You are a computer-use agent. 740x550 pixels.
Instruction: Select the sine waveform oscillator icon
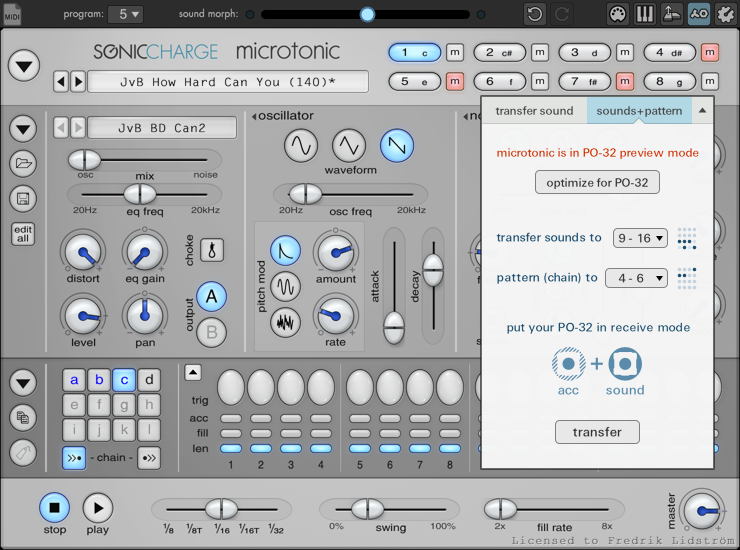(x=301, y=146)
